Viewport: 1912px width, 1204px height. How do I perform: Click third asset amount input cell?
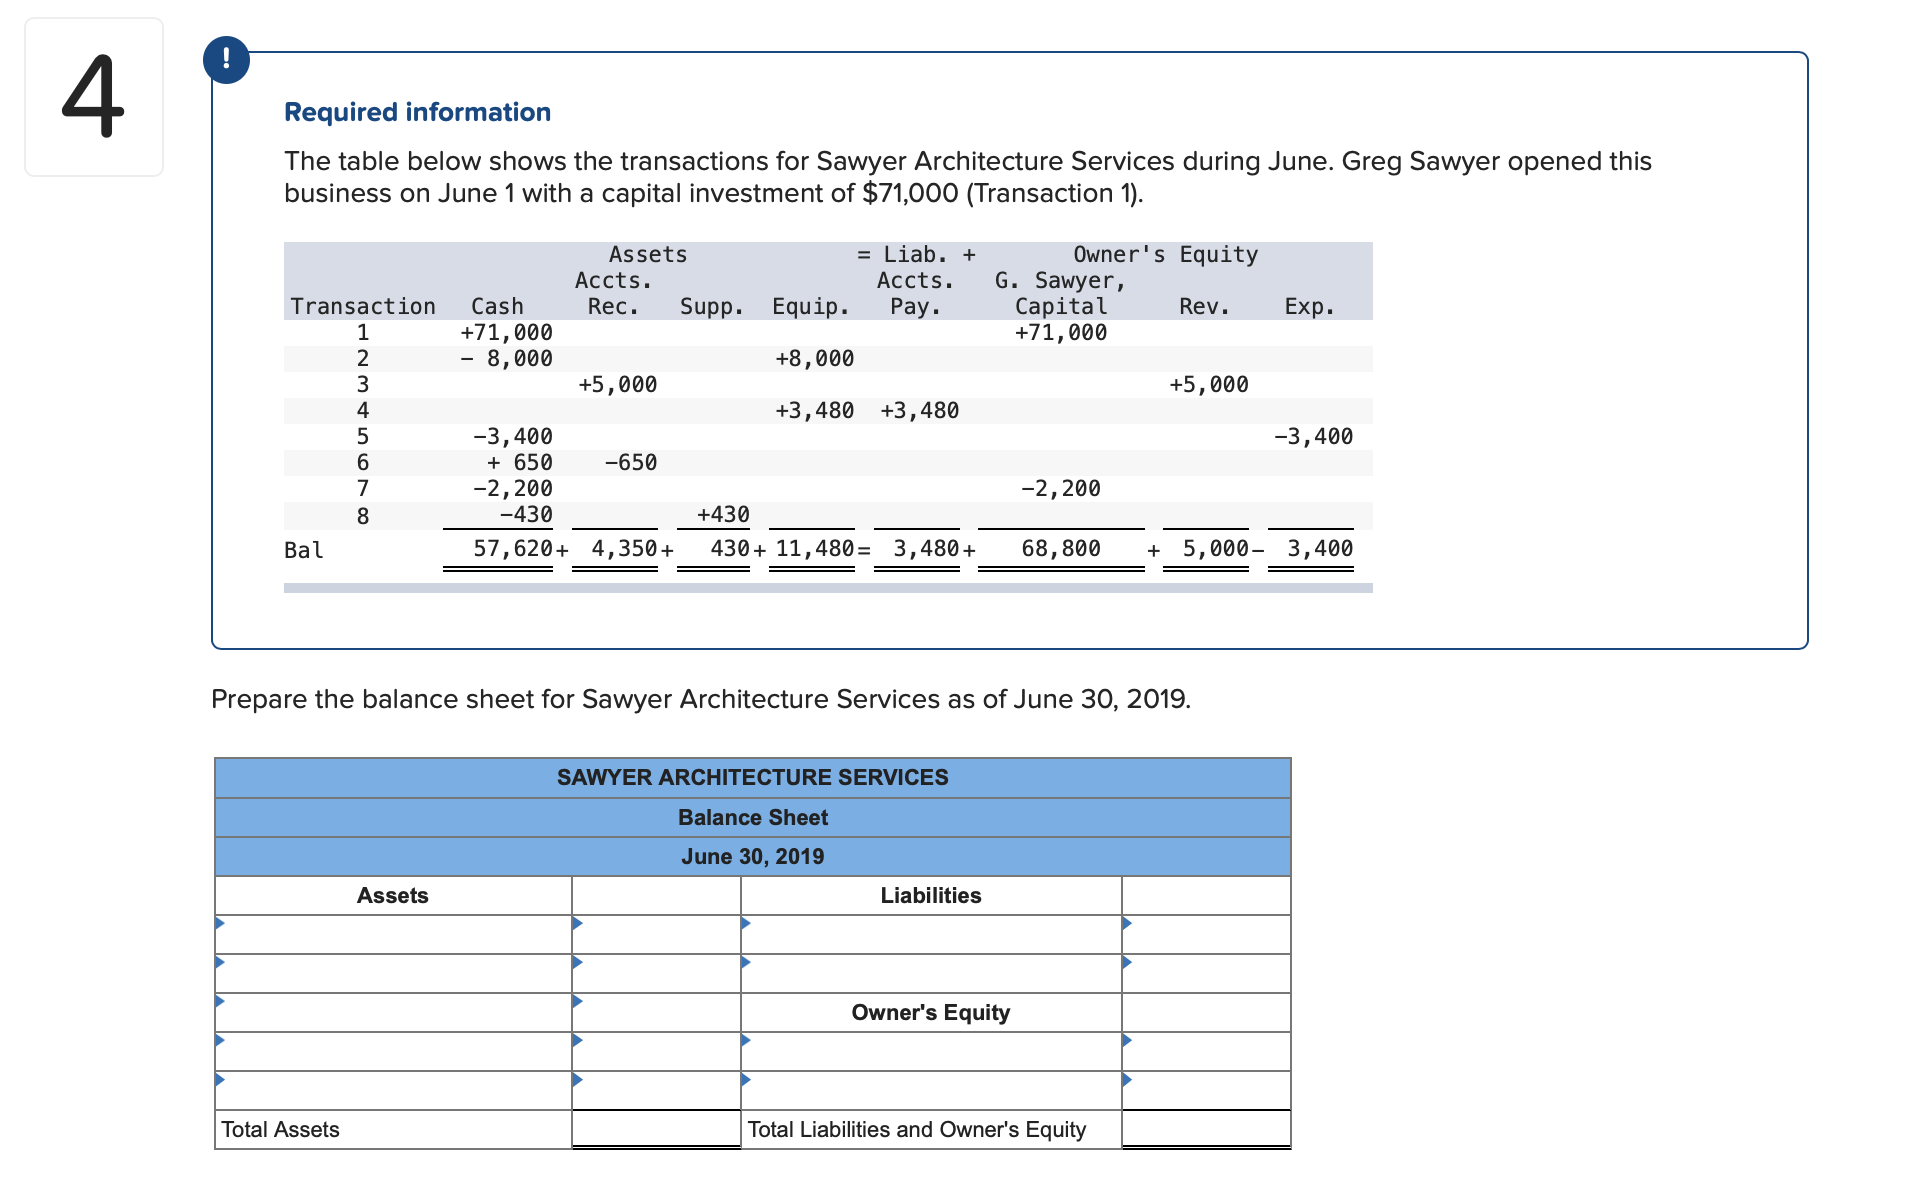pyautogui.click(x=656, y=1013)
